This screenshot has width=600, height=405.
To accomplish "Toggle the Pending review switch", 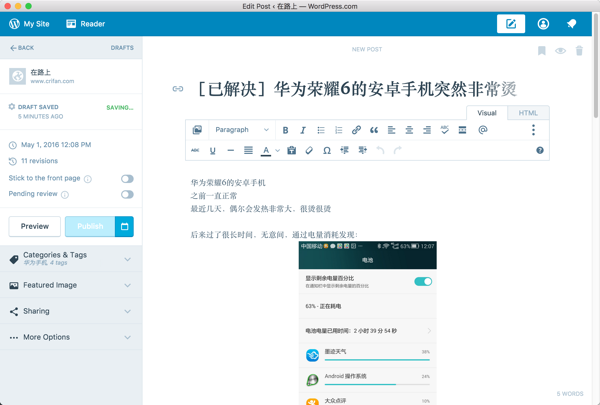I will (127, 194).
